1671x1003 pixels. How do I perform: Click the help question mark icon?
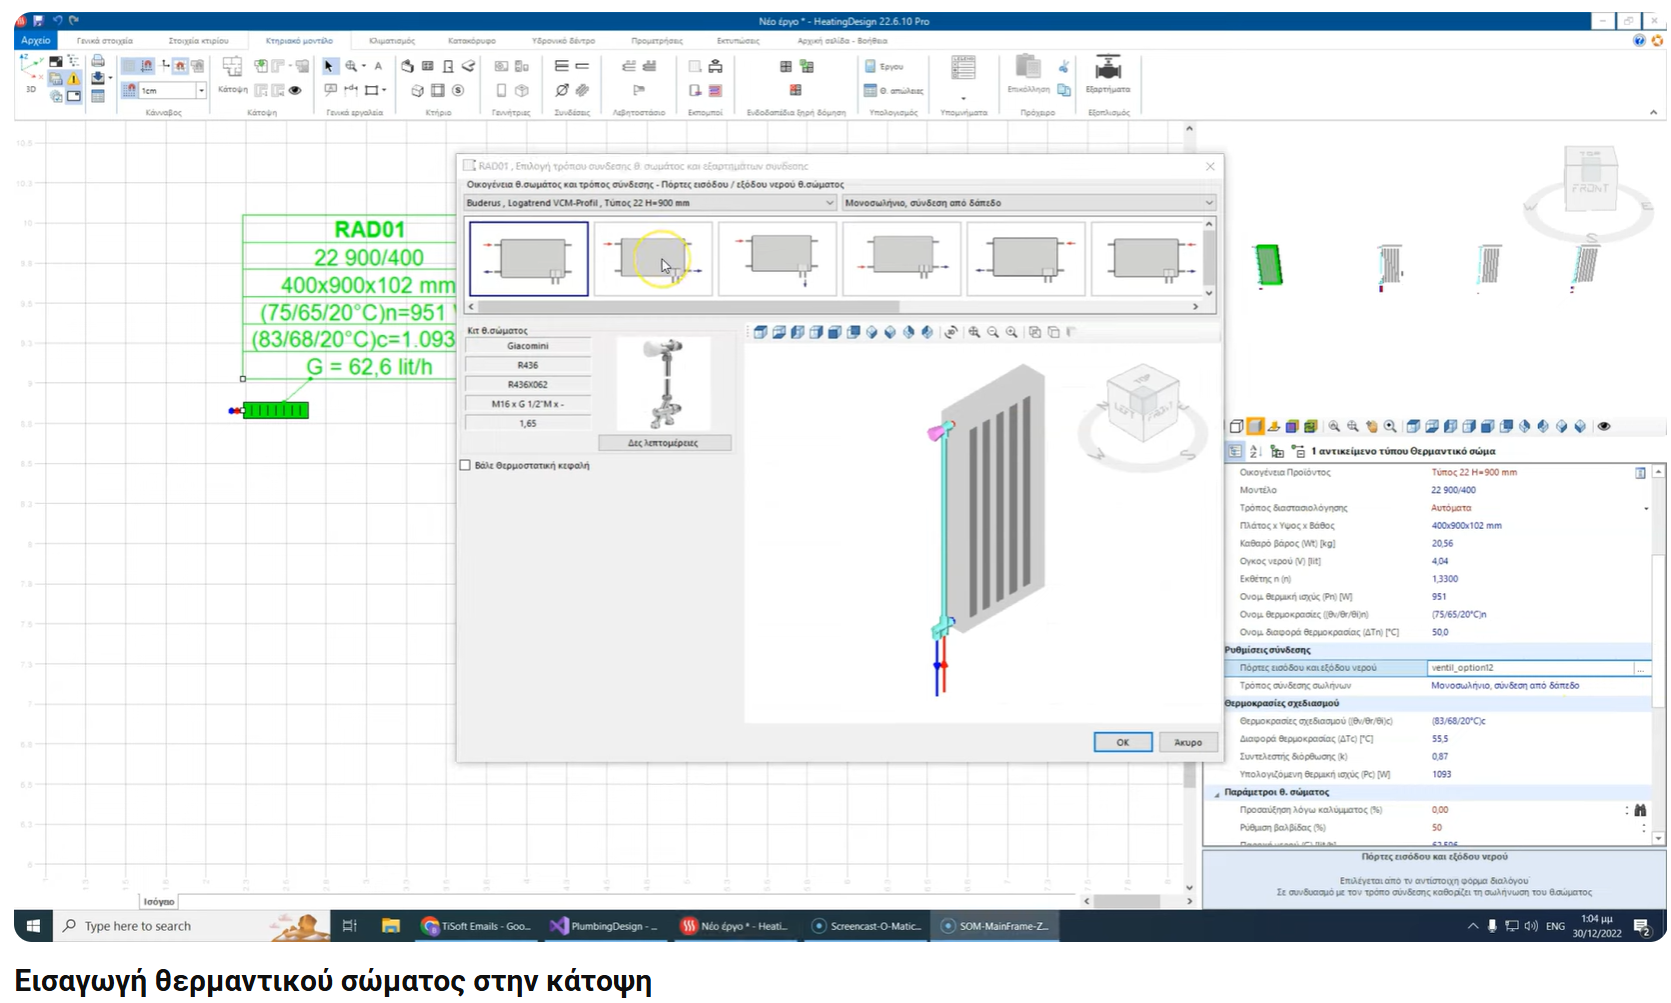tap(1639, 41)
